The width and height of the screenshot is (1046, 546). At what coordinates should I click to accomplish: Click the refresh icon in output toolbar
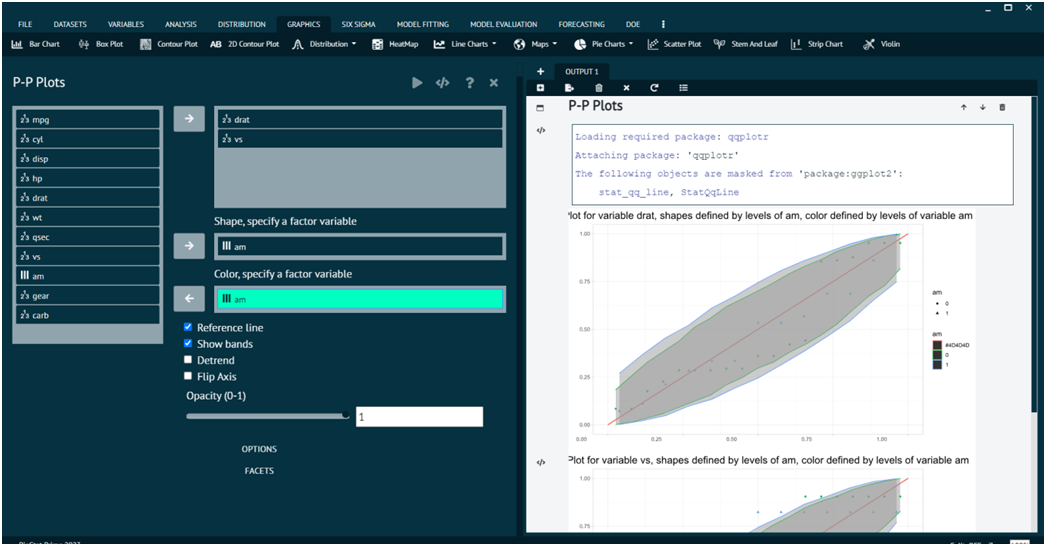tap(654, 87)
